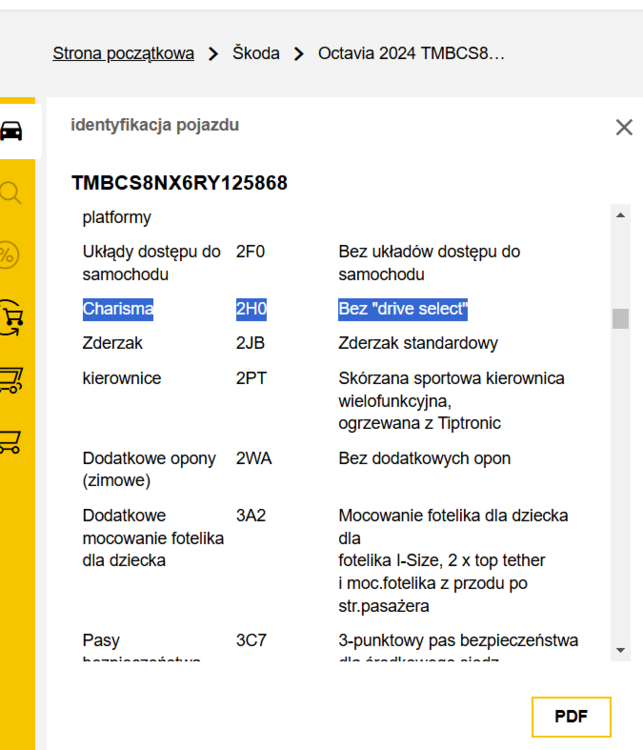Select Octavia 2024 TMBCS8… breadcrumb
Viewport: 643px width, 750px height.
pyautogui.click(x=411, y=53)
